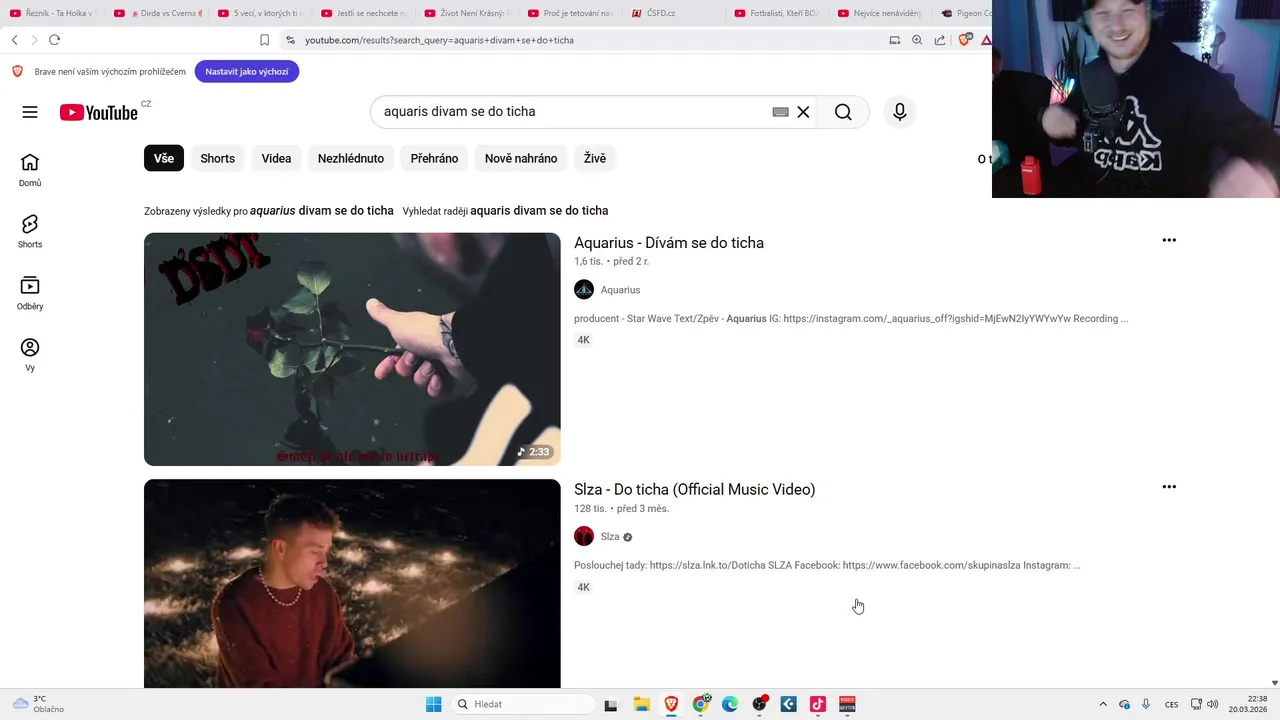The height and width of the screenshot is (720, 1280).
Task: Filter results by Videa chip
Action: click(276, 158)
